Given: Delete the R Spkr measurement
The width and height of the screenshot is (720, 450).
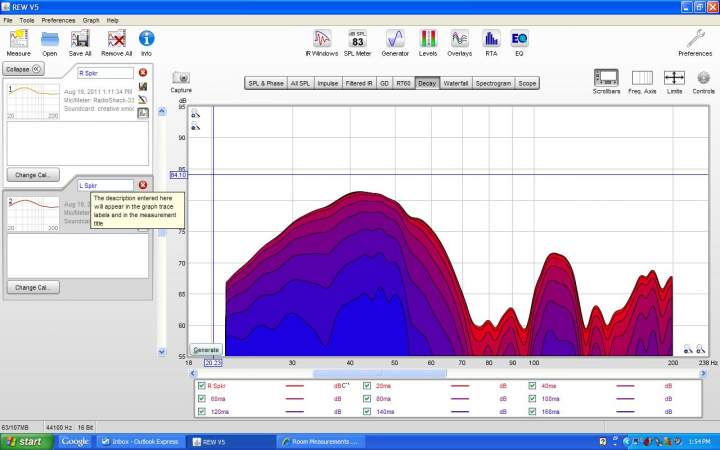Looking at the screenshot, I should (x=143, y=73).
